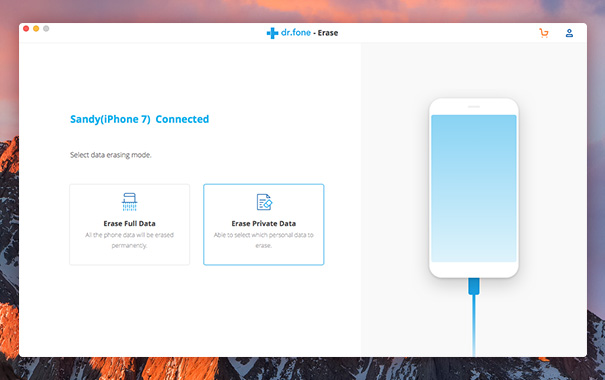Click the 'Select data erasing mode' label
The width and height of the screenshot is (605, 380).
point(111,155)
